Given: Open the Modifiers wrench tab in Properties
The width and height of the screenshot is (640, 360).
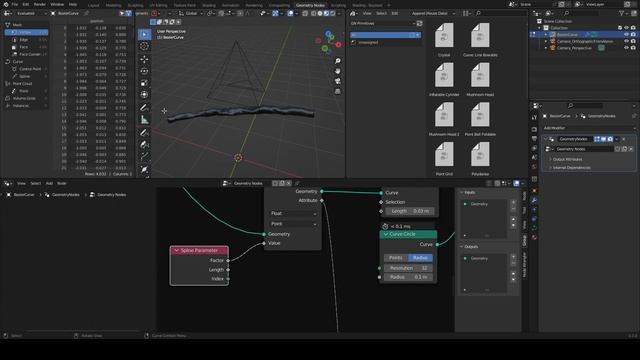Looking at the screenshot, I should tap(534, 200).
